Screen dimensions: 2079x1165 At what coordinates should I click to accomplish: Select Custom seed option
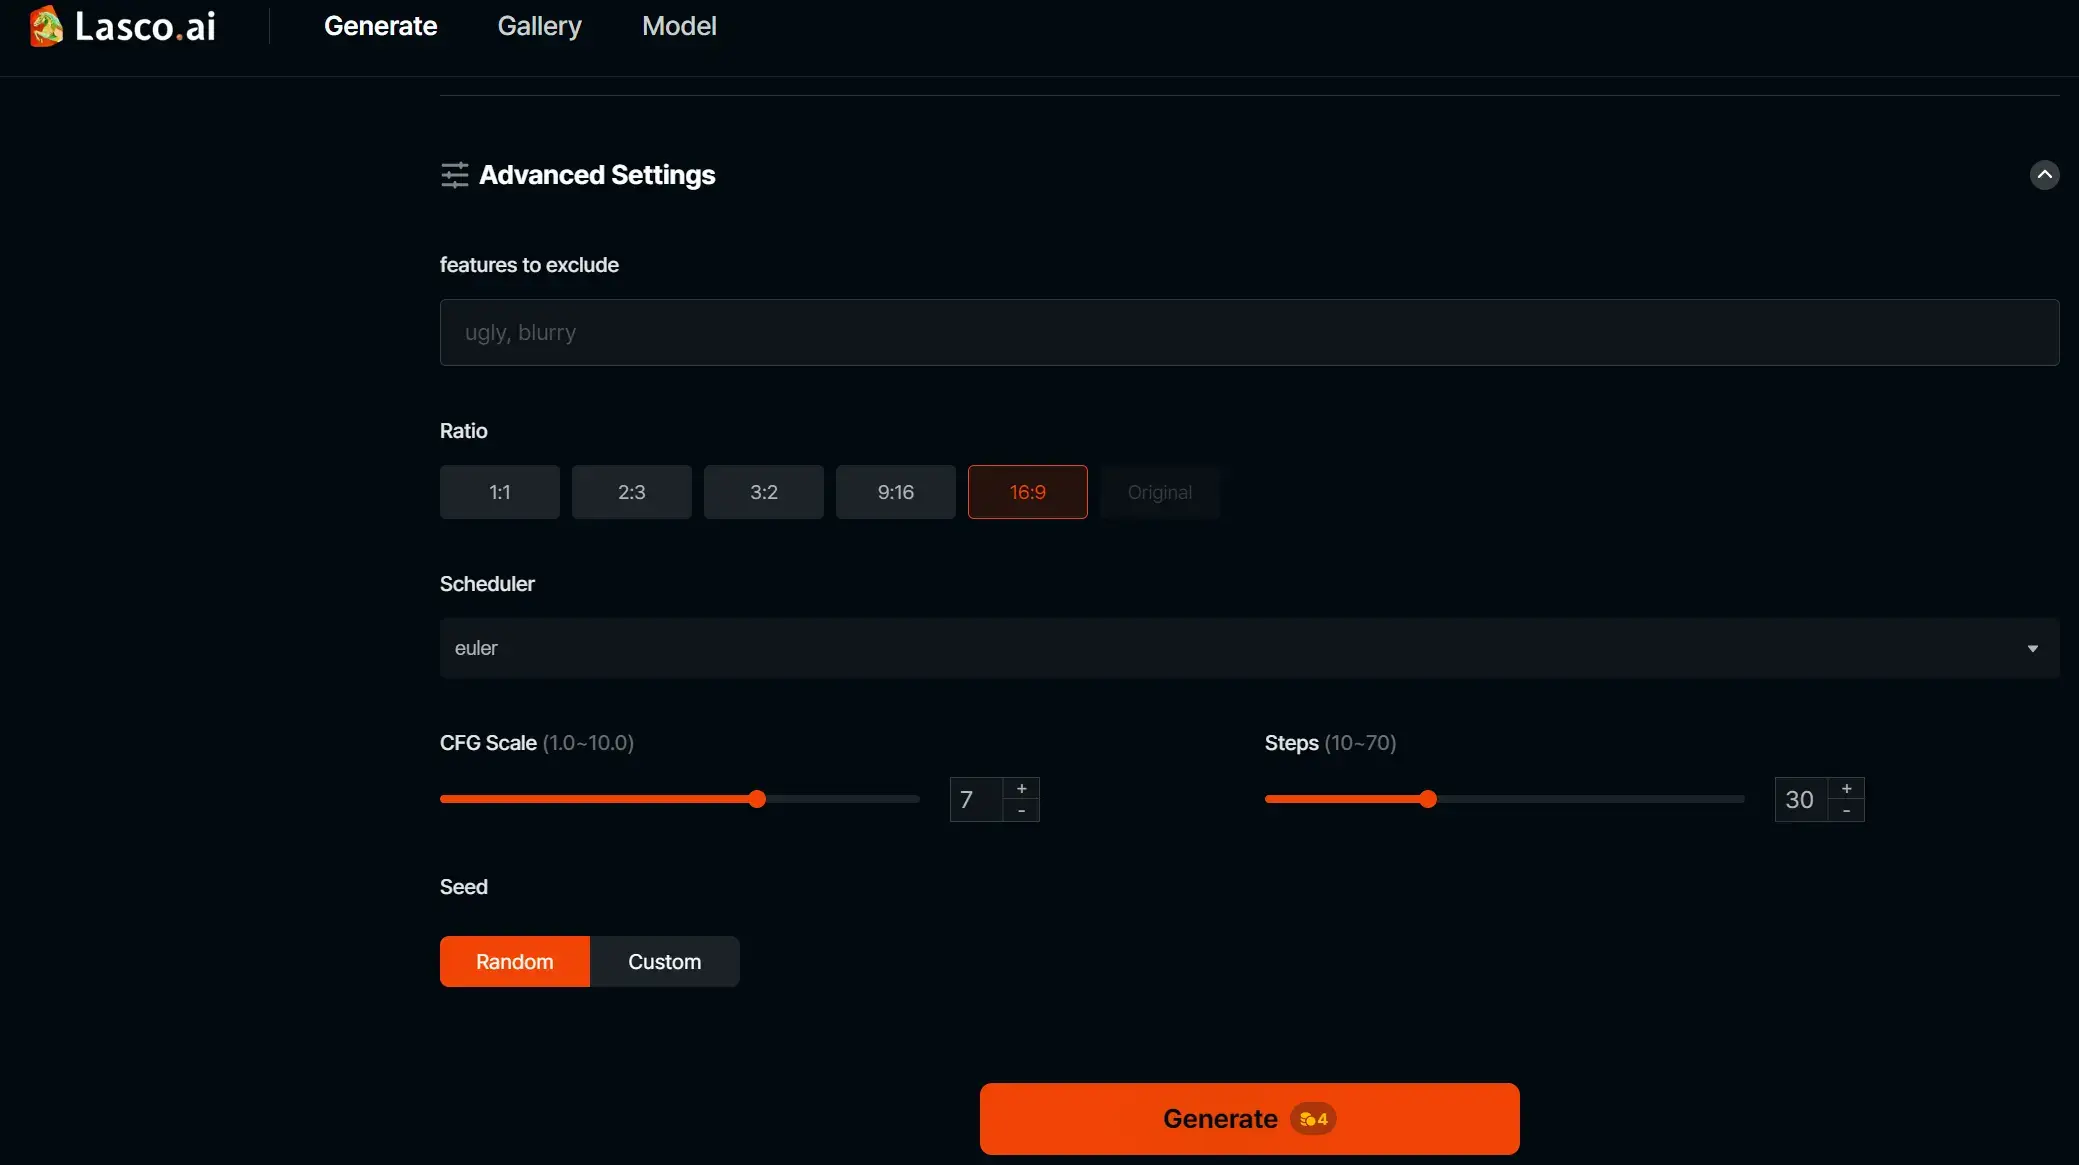(x=664, y=962)
